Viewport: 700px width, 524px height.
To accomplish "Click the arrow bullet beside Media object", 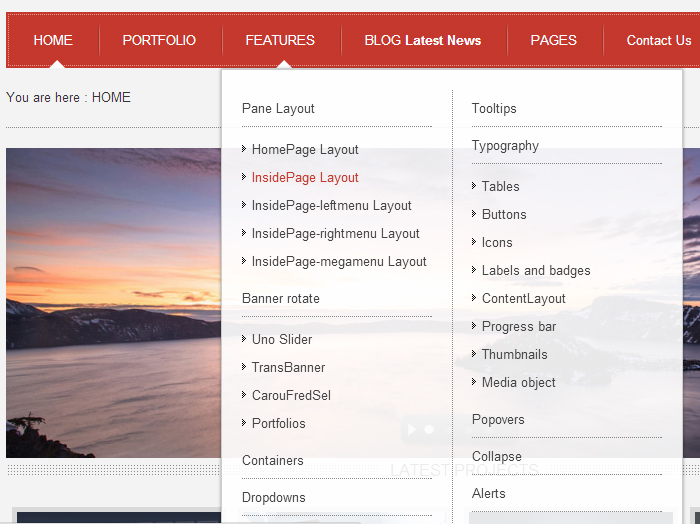I will tap(474, 382).
